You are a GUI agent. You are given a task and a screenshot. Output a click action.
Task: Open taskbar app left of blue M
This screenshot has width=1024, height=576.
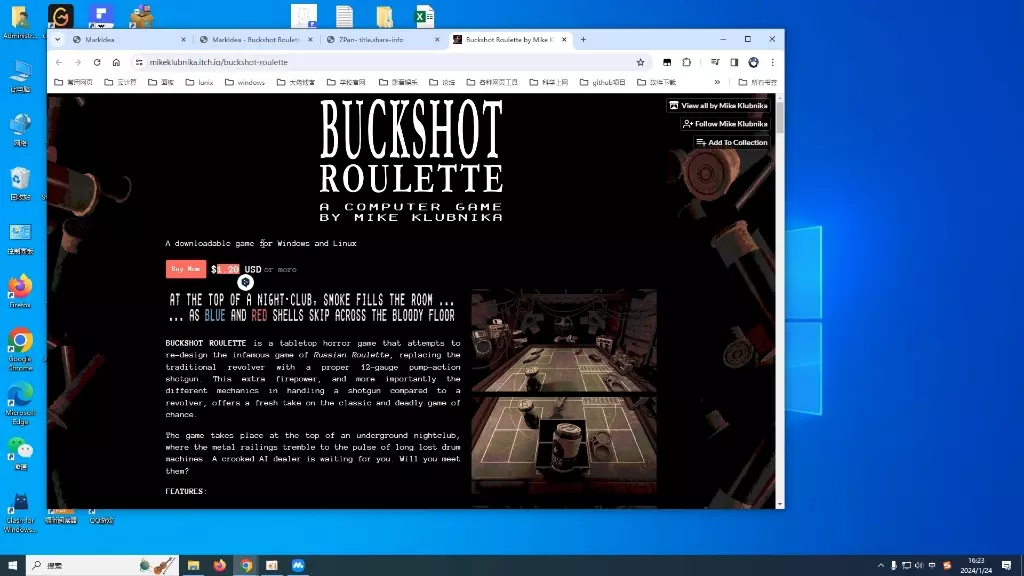coord(272,566)
